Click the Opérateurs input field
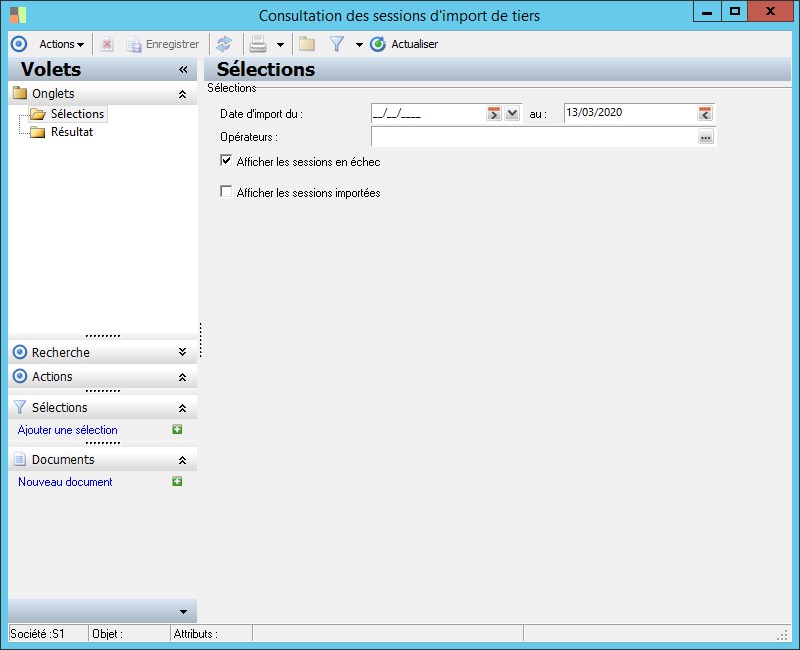This screenshot has height=650, width=800. [x=534, y=137]
